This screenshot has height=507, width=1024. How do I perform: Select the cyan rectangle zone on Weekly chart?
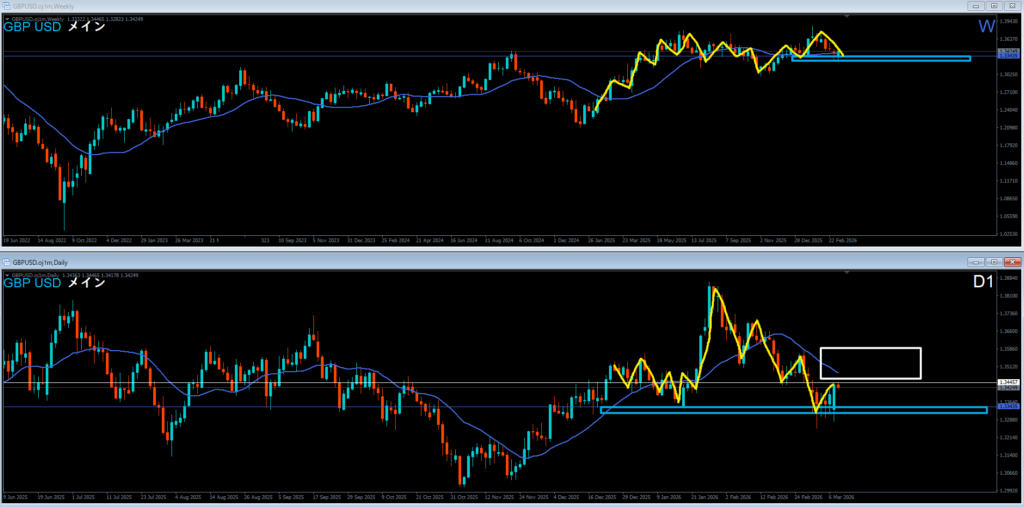coord(881,59)
